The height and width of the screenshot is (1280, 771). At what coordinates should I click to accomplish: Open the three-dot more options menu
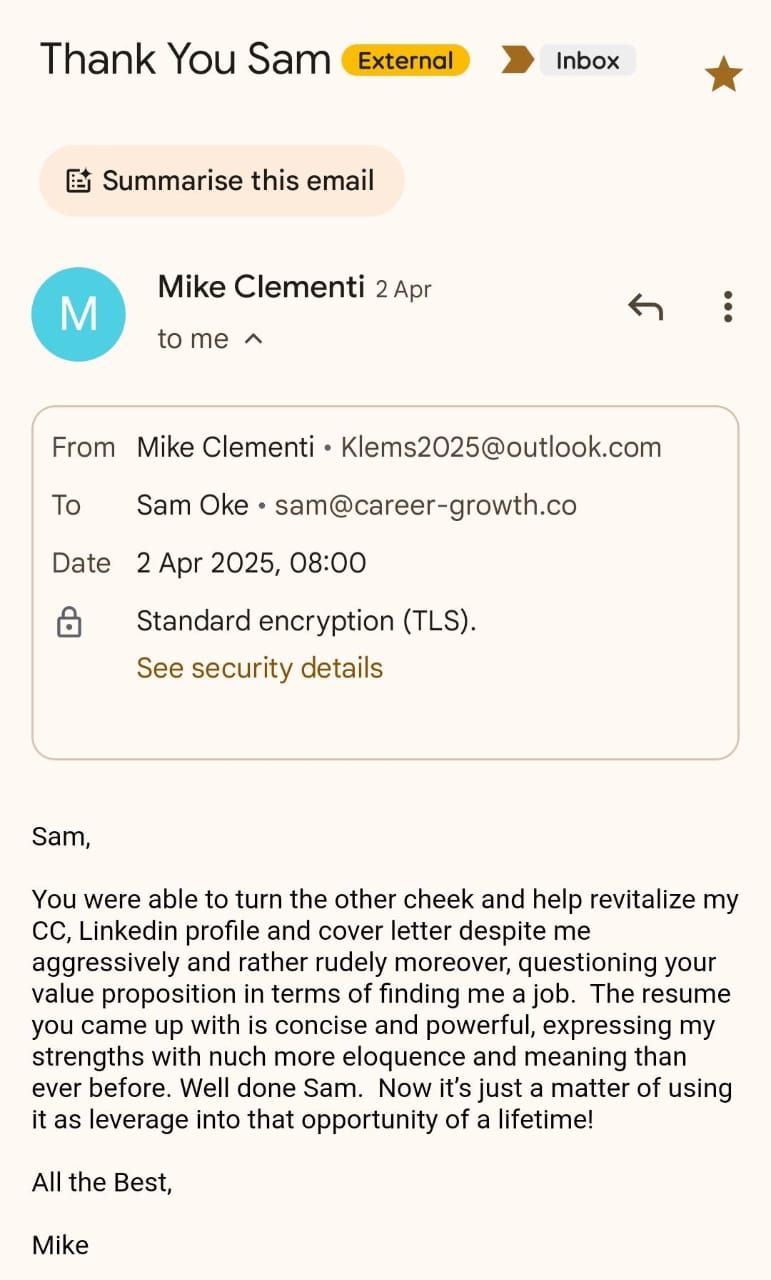coord(728,306)
